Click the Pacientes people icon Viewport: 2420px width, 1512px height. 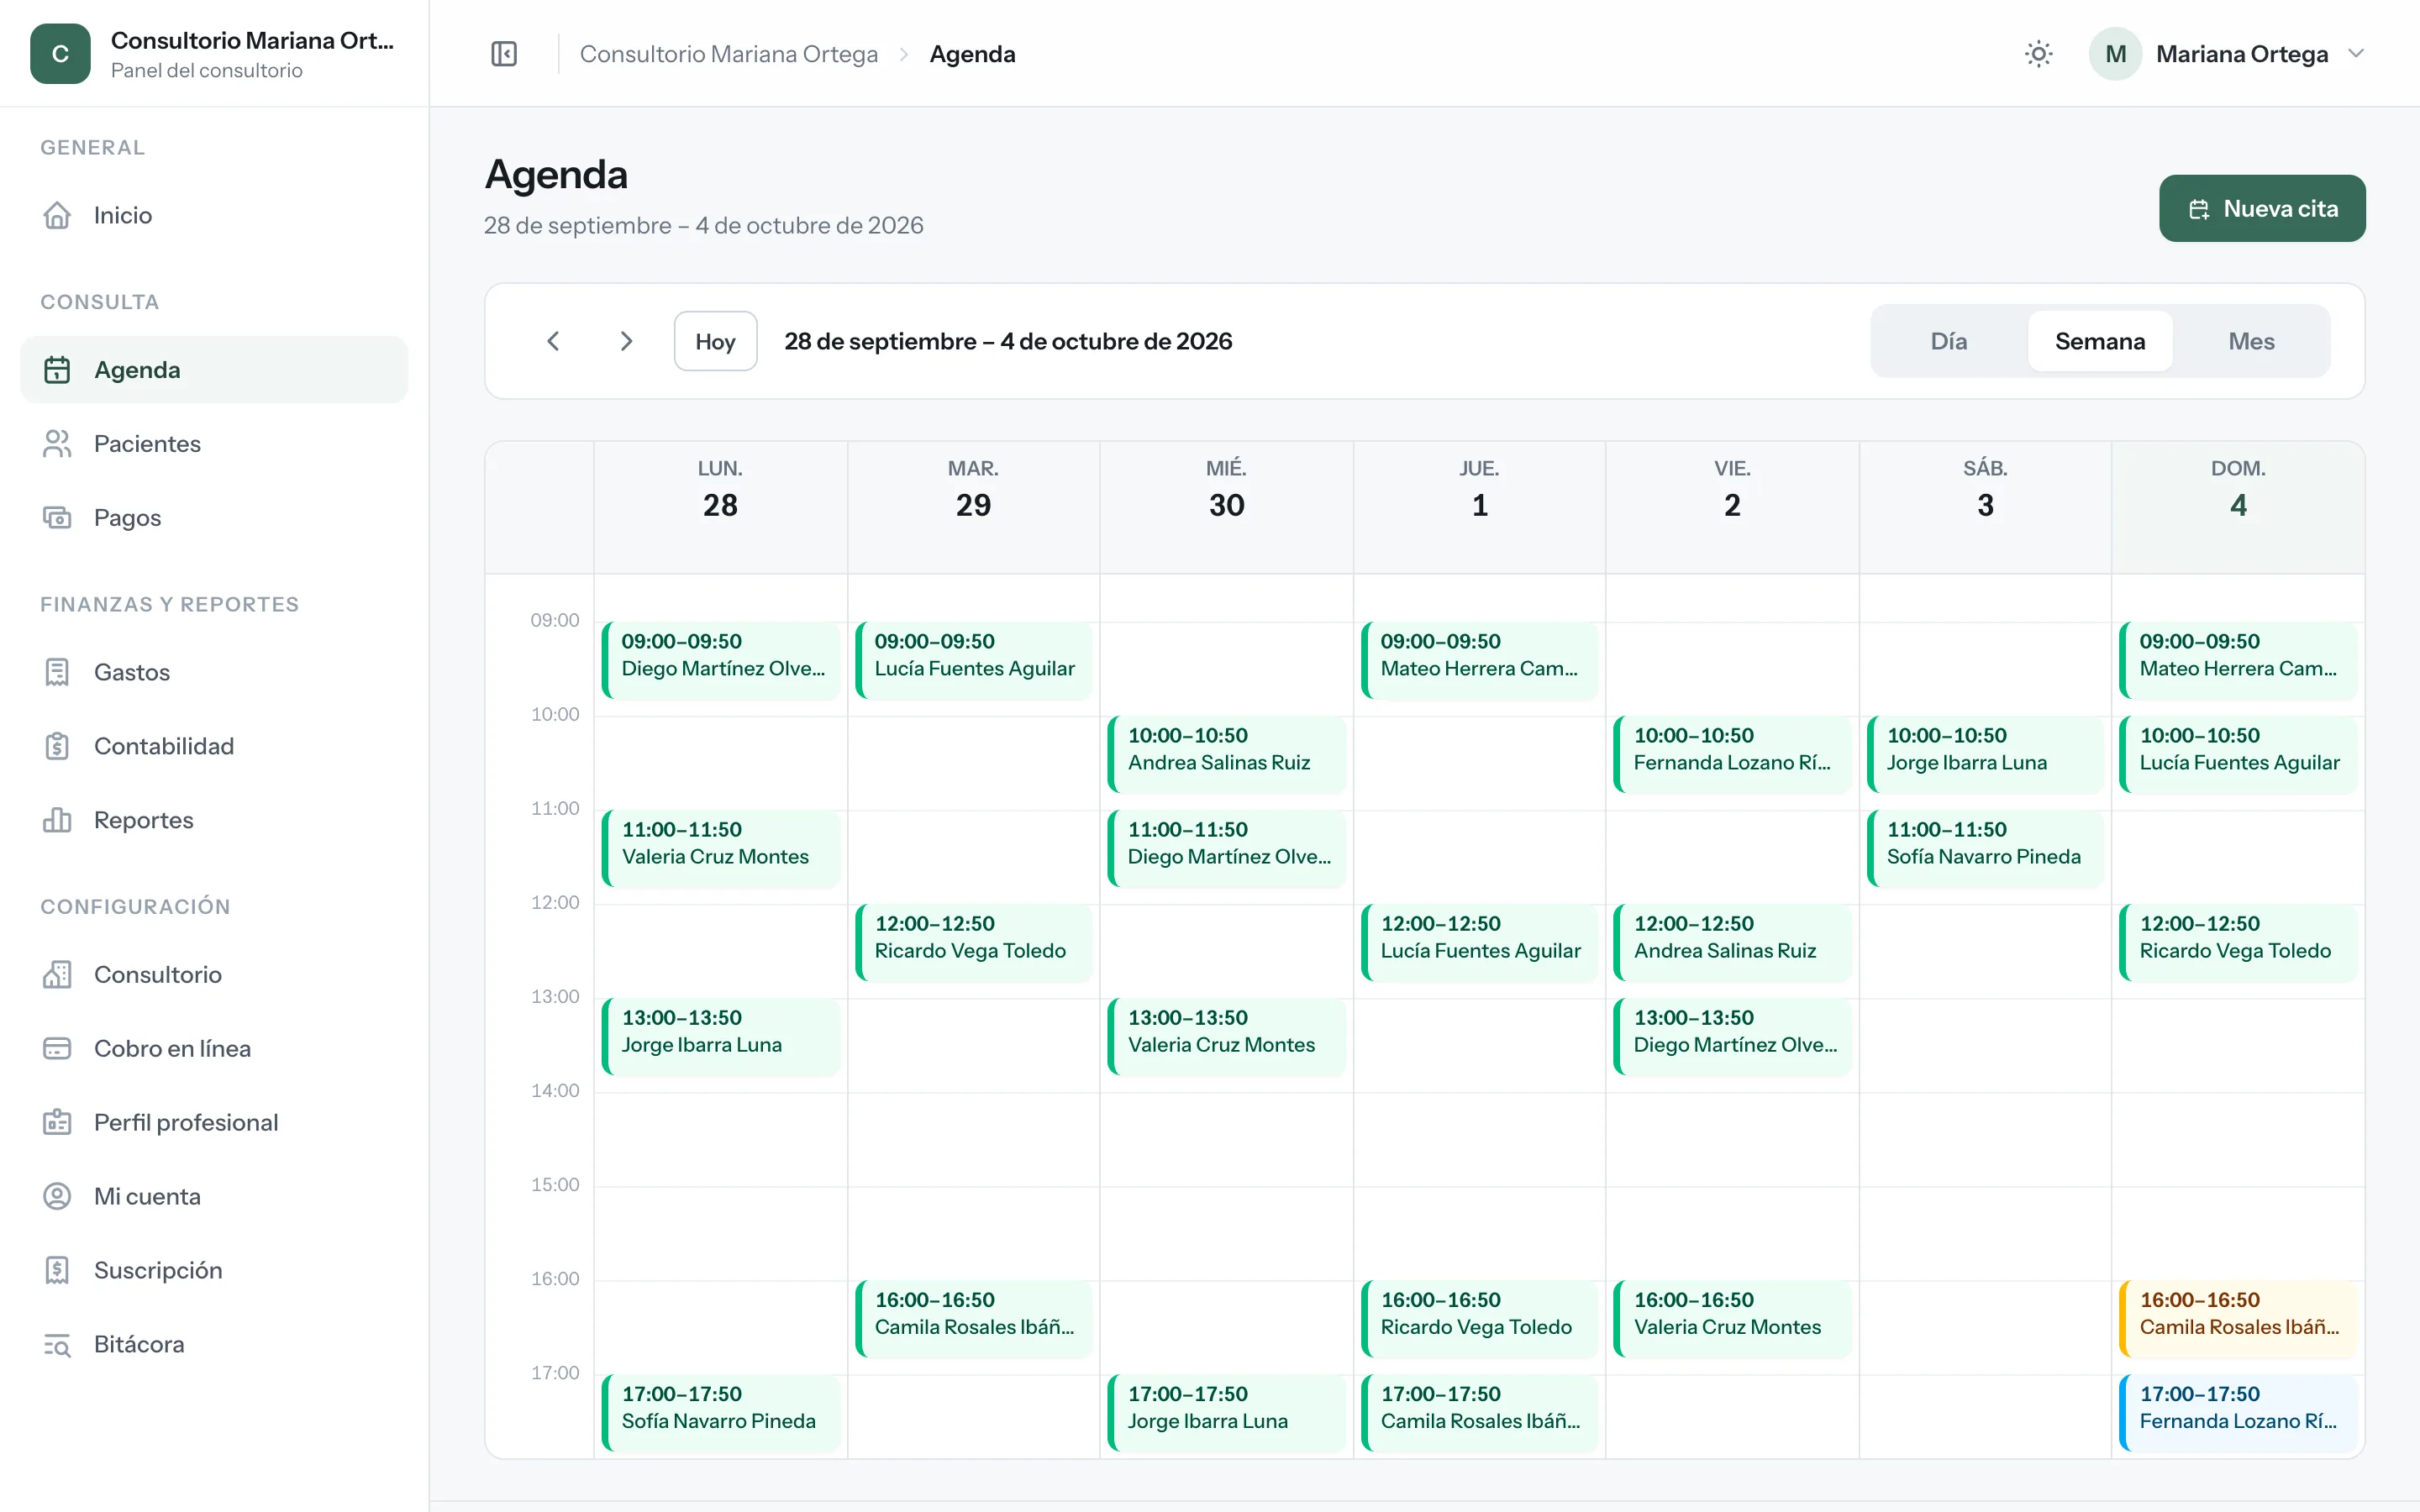coord(57,444)
